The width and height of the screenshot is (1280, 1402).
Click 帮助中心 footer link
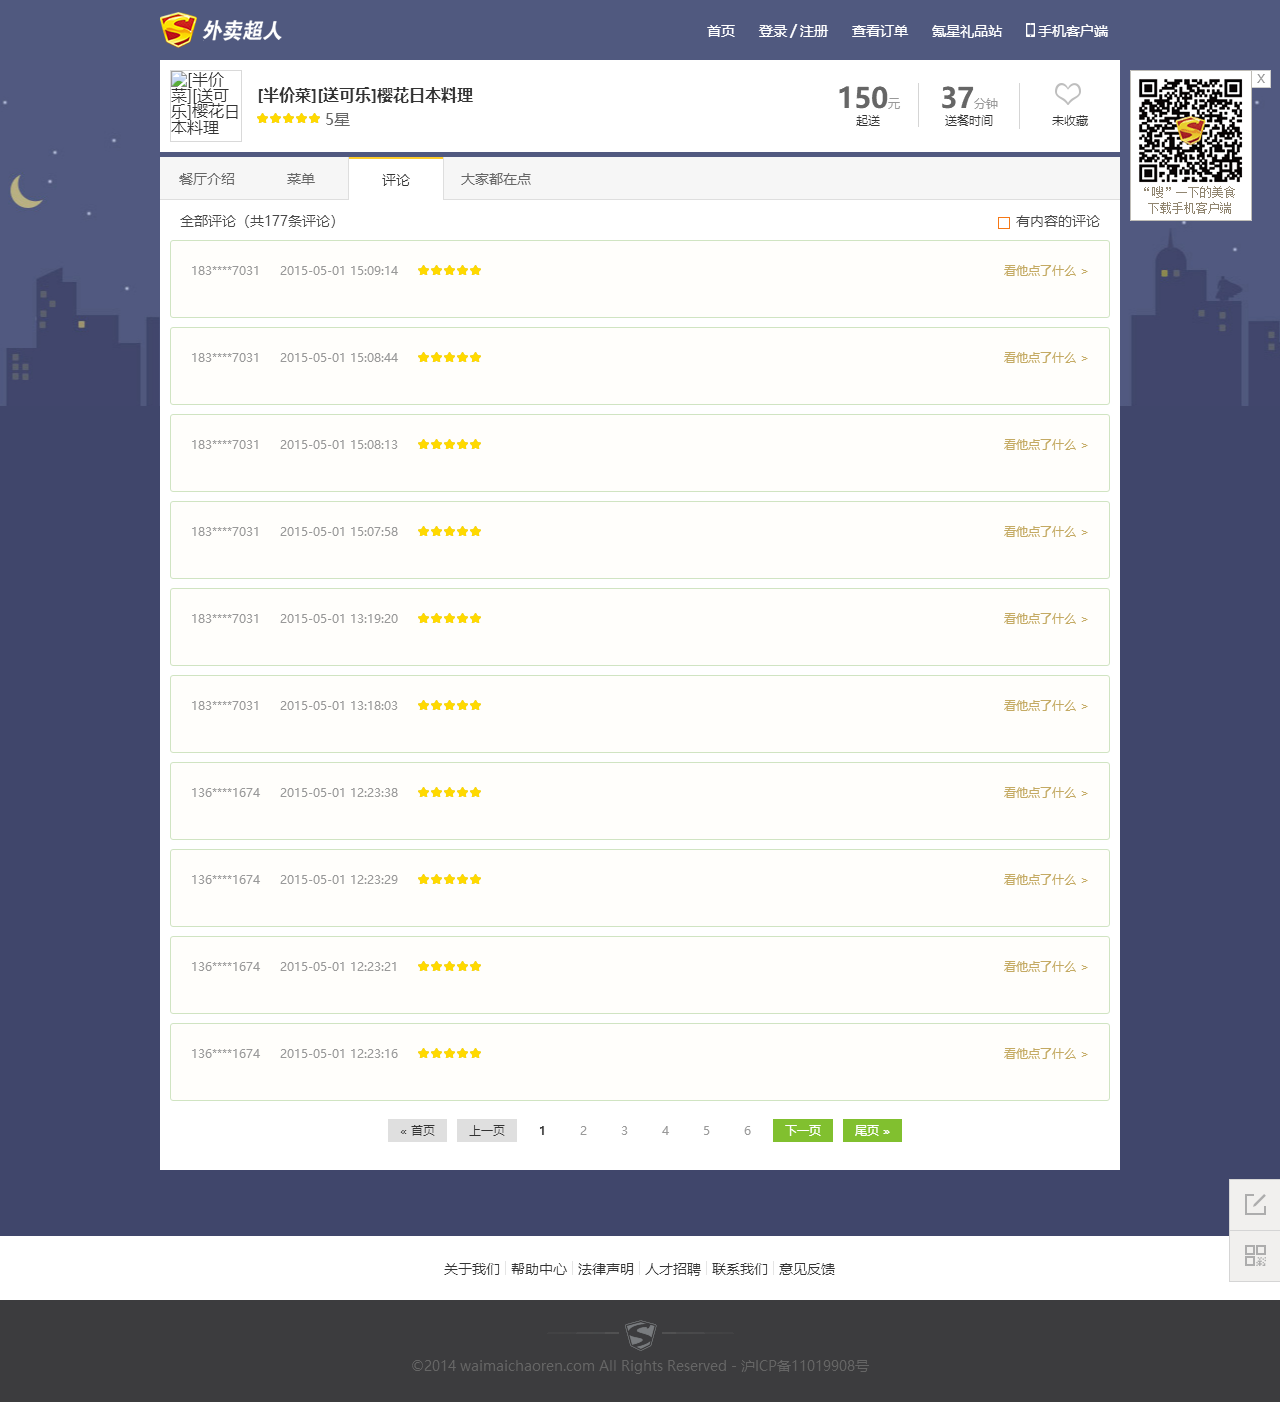click(x=538, y=1269)
